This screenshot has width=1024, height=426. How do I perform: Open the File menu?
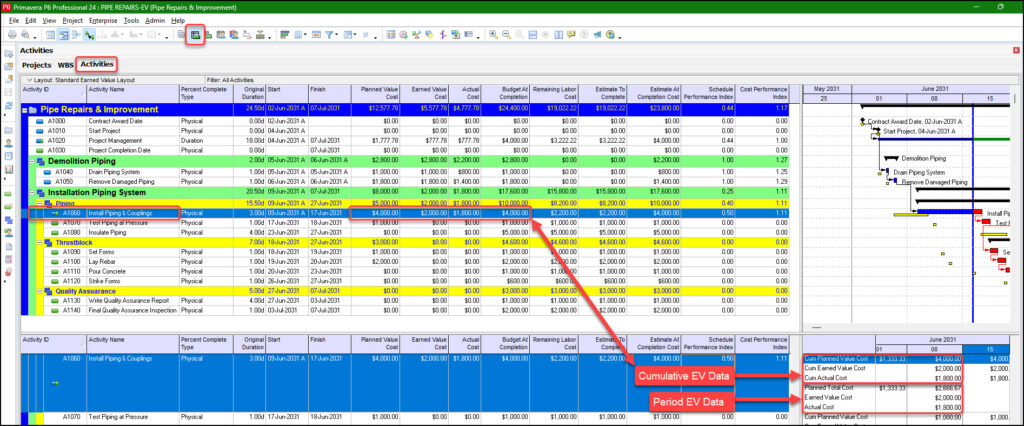(x=14, y=21)
